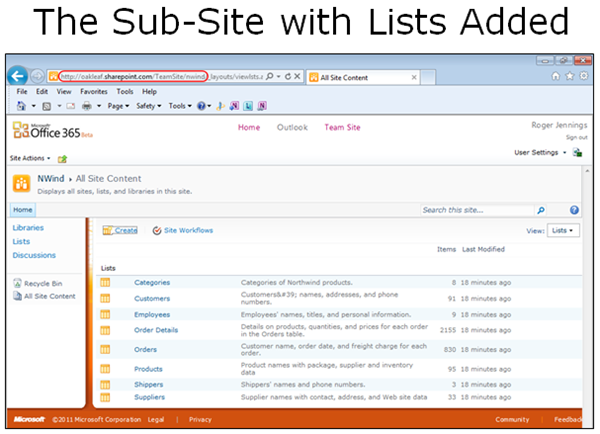Click the Print toolbar icon
Viewport: 600px width, 434px height.
click(x=87, y=106)
